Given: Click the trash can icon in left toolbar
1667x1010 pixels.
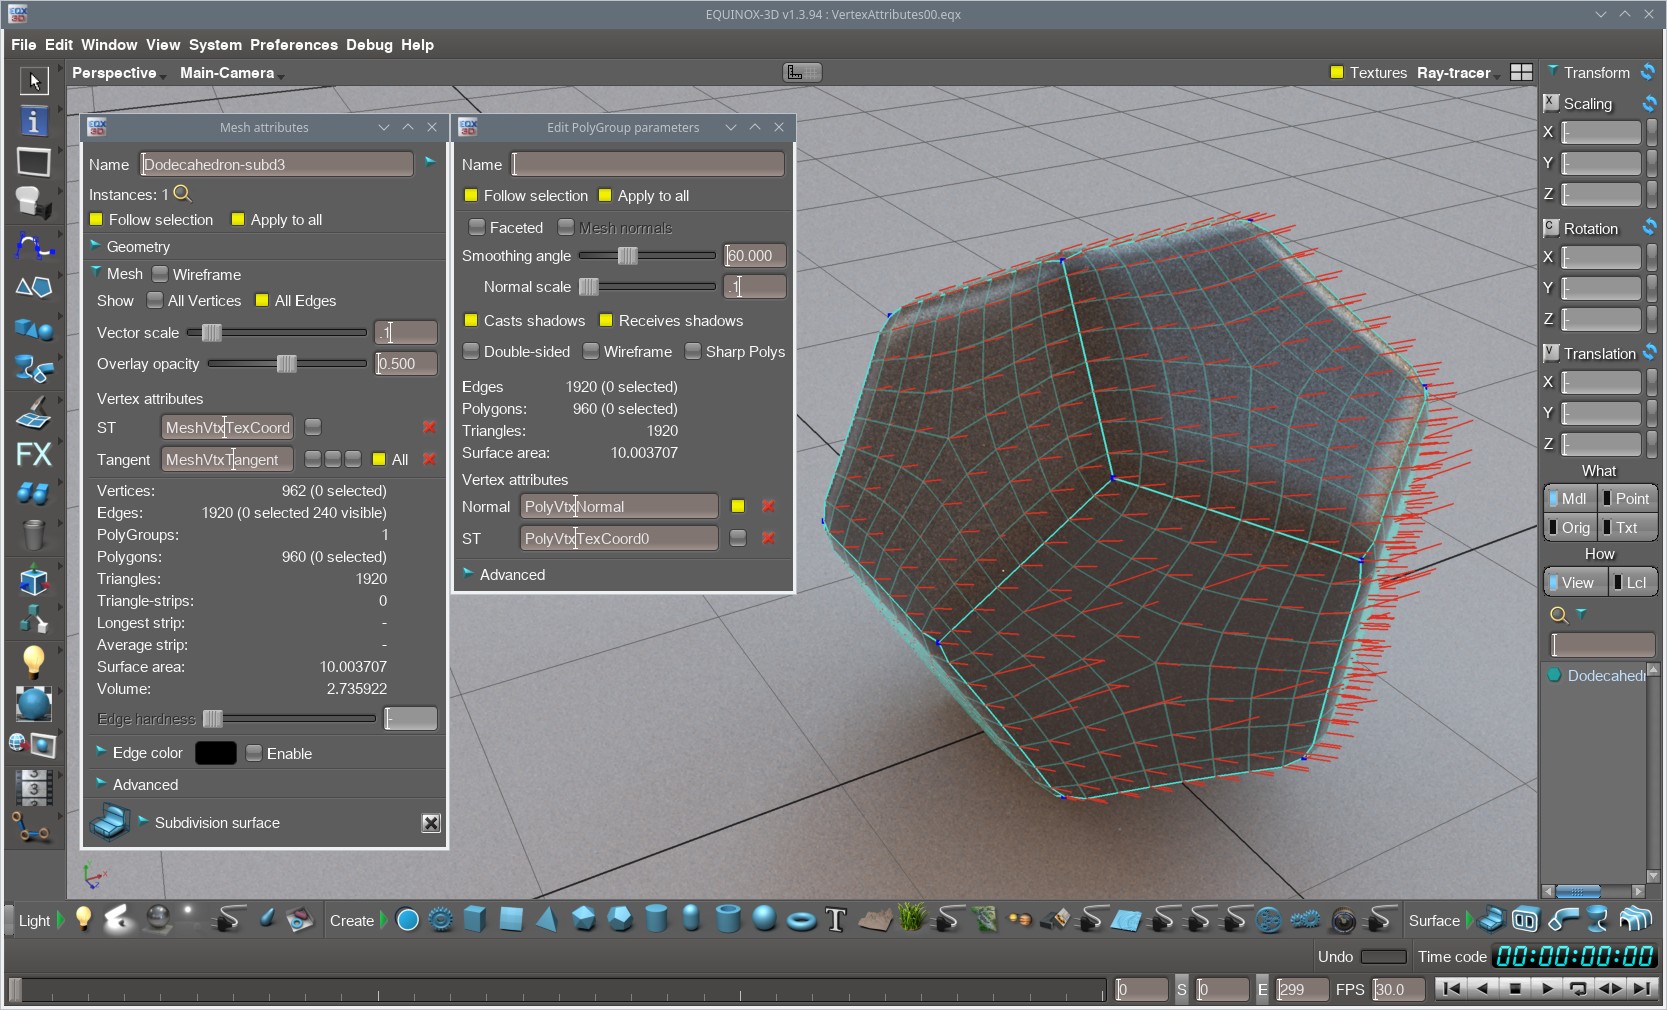Looking at the screenshot, I should [33, 535].
